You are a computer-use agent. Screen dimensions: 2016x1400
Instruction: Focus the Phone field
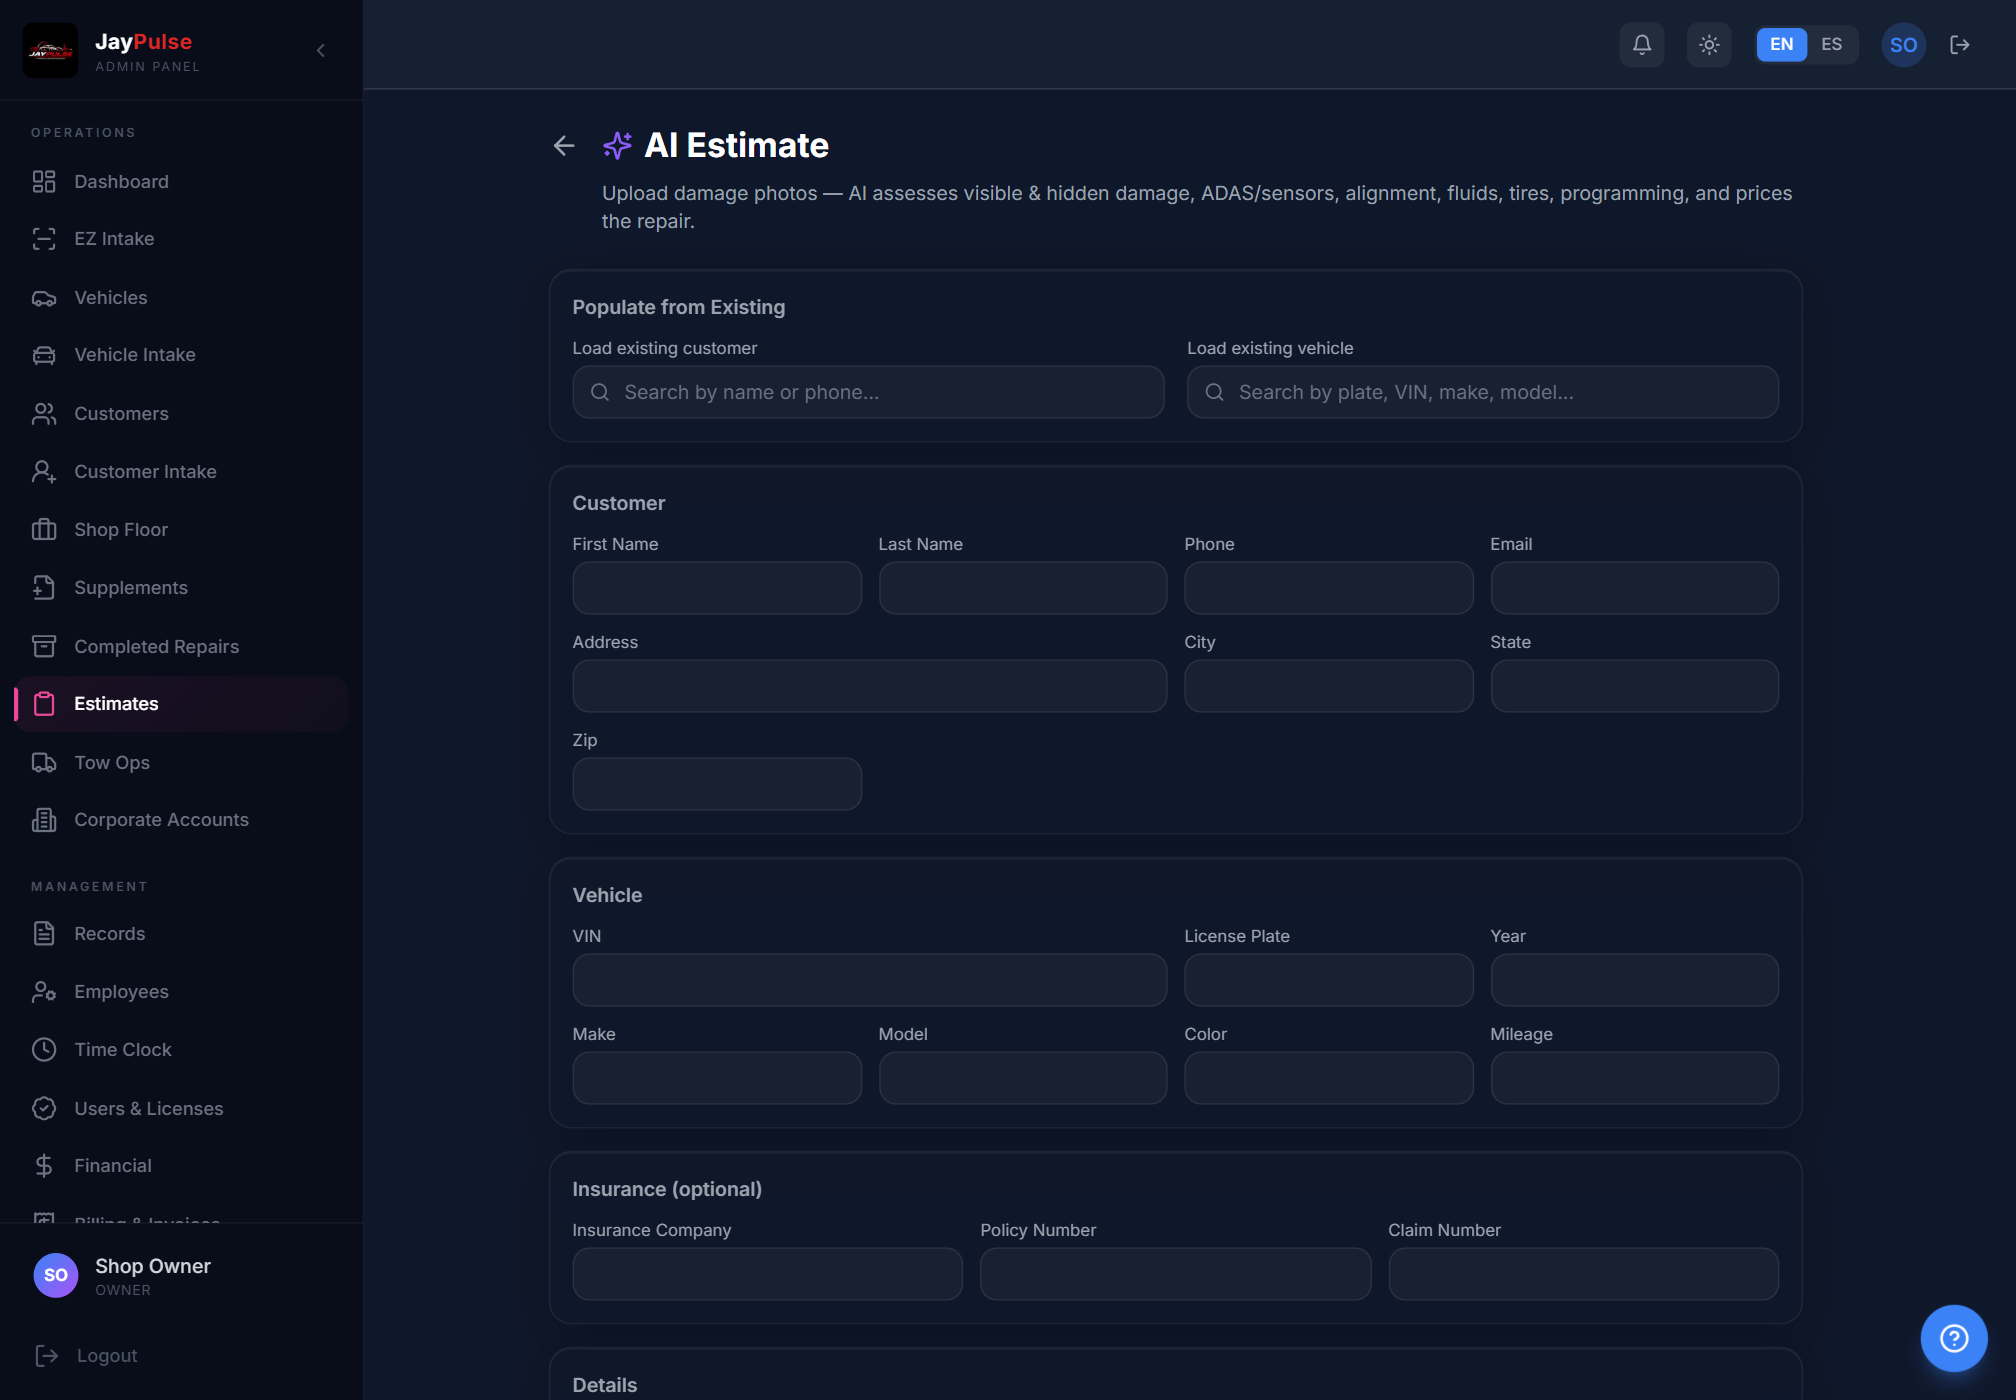click(1328, 588)
